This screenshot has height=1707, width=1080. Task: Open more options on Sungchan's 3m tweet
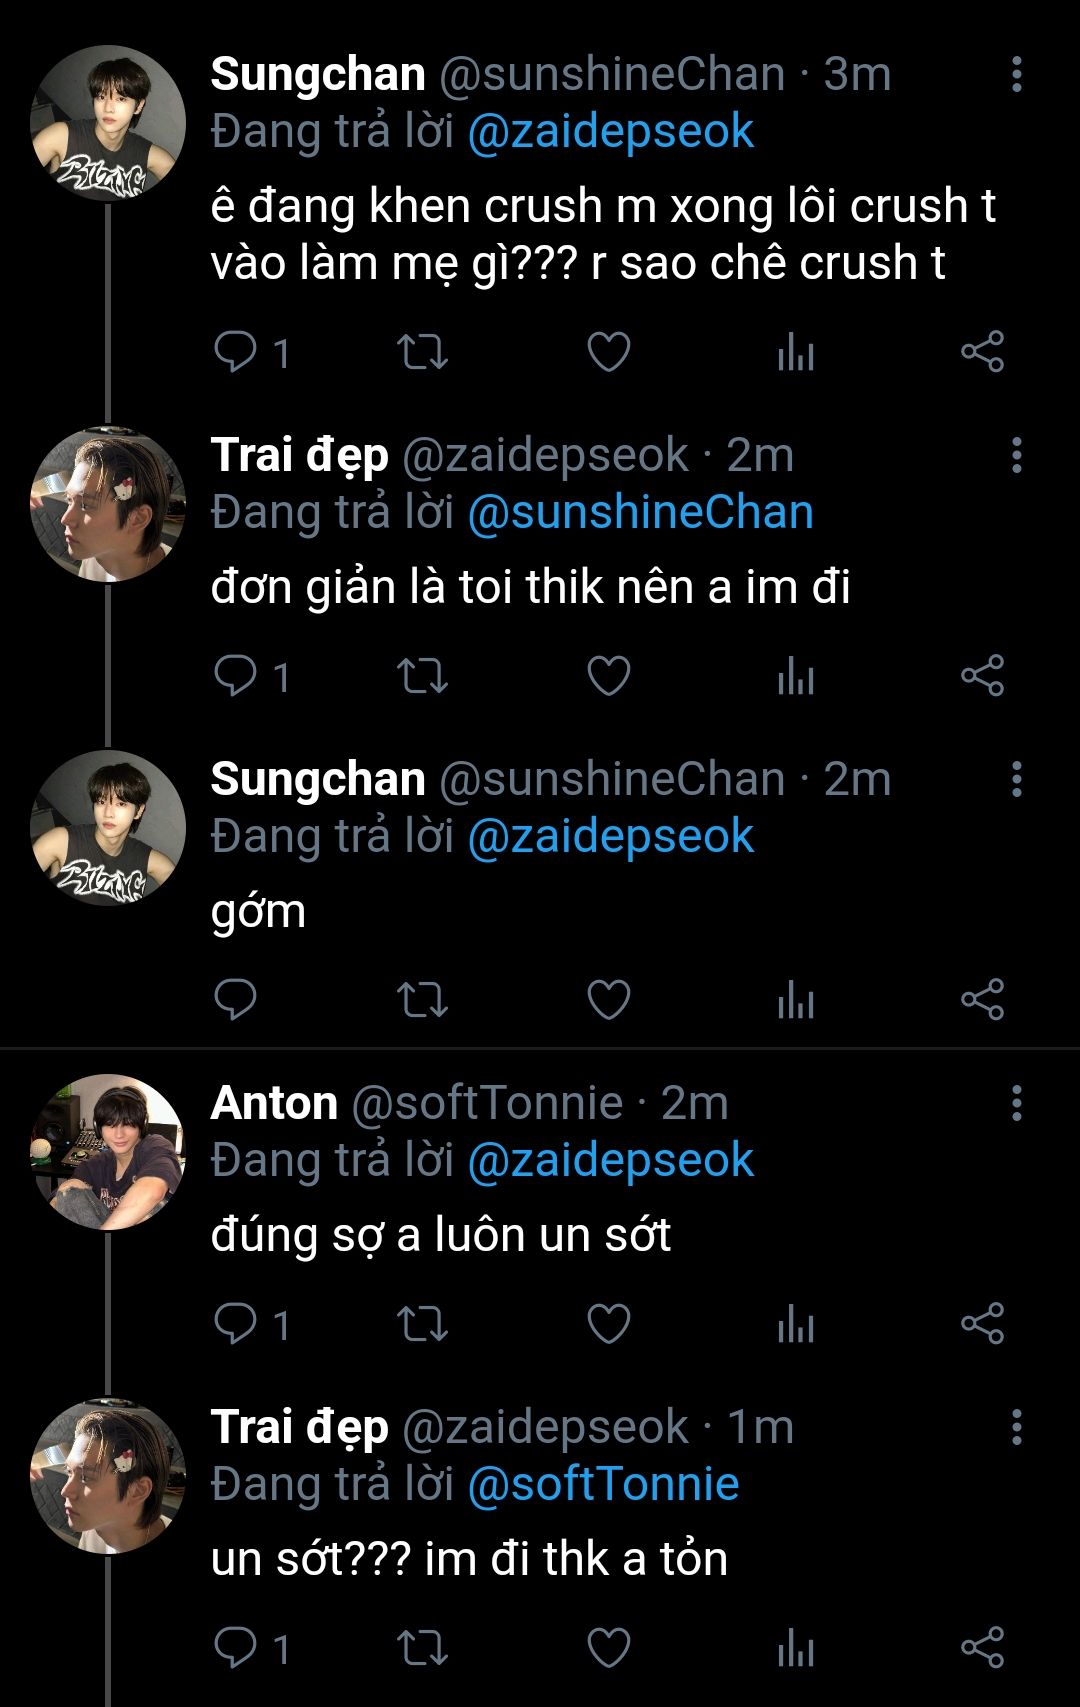[1016, 75]
